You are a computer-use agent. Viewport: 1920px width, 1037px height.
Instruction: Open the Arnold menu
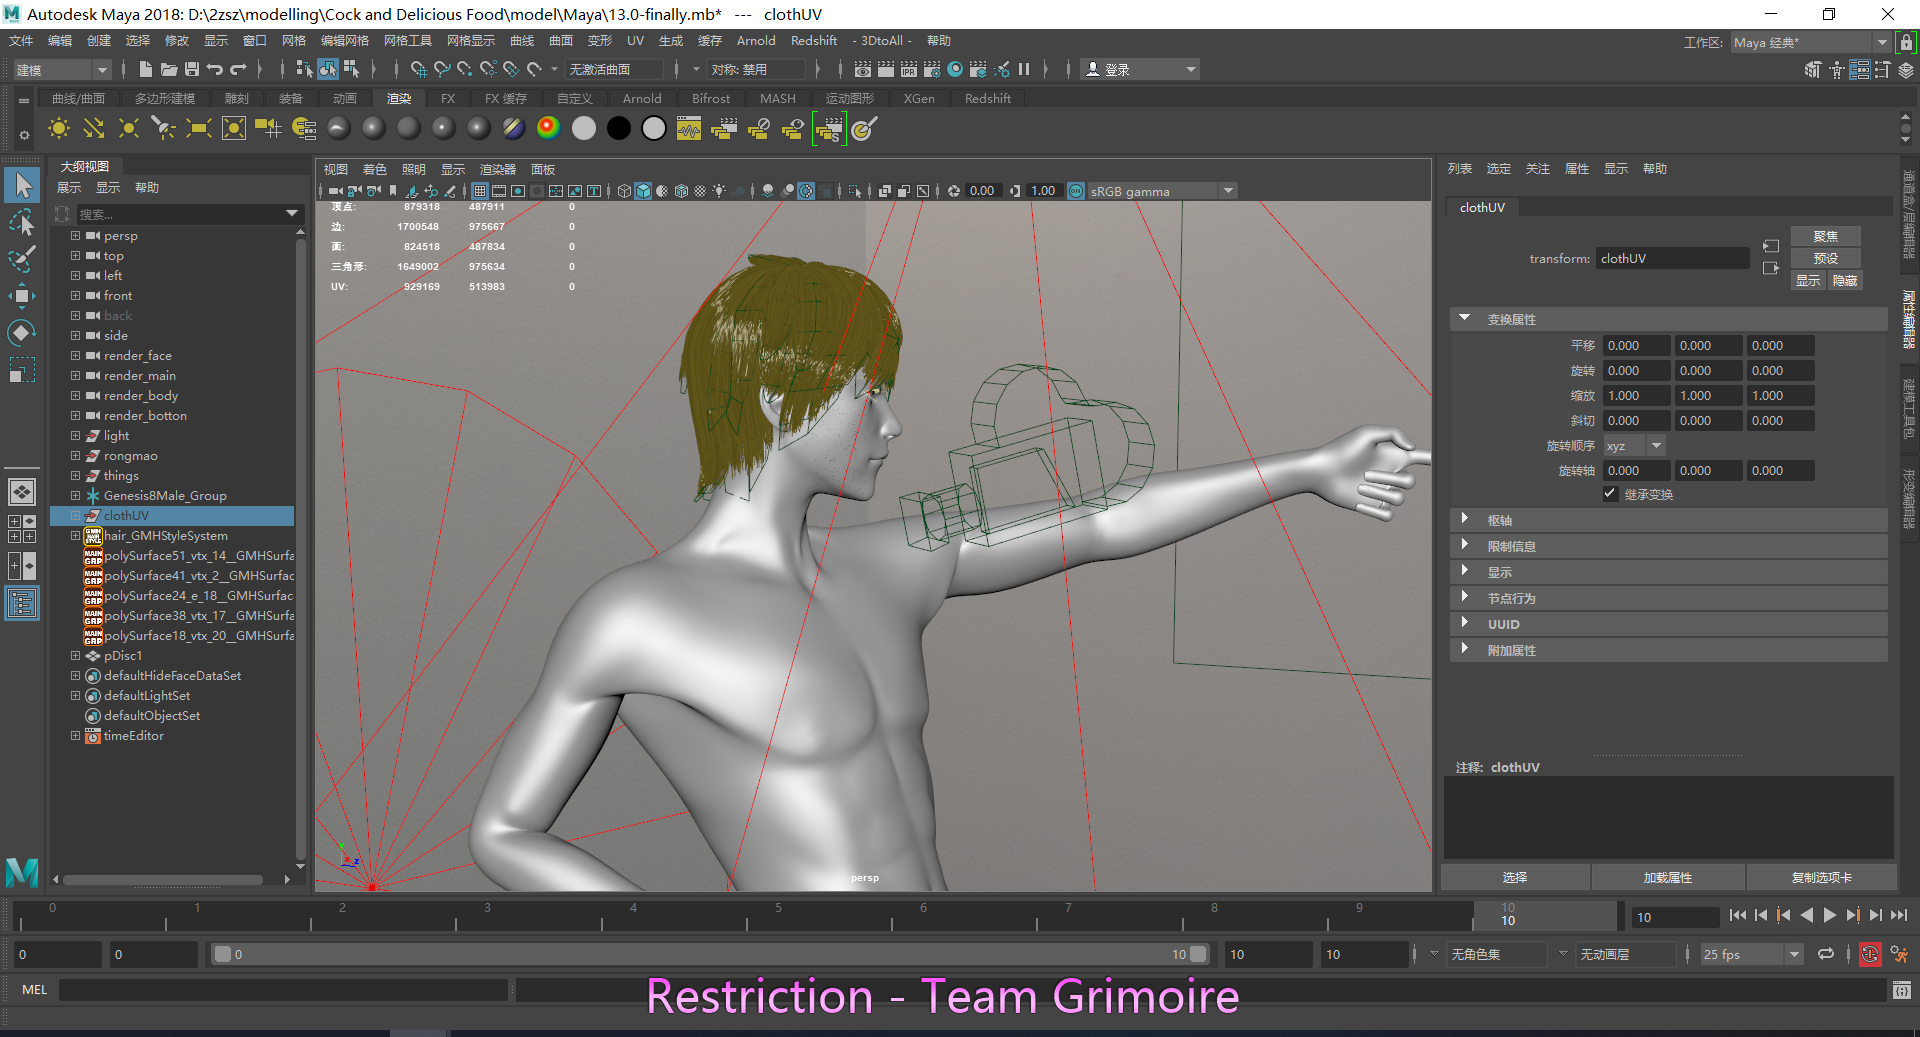coord(755,41)
